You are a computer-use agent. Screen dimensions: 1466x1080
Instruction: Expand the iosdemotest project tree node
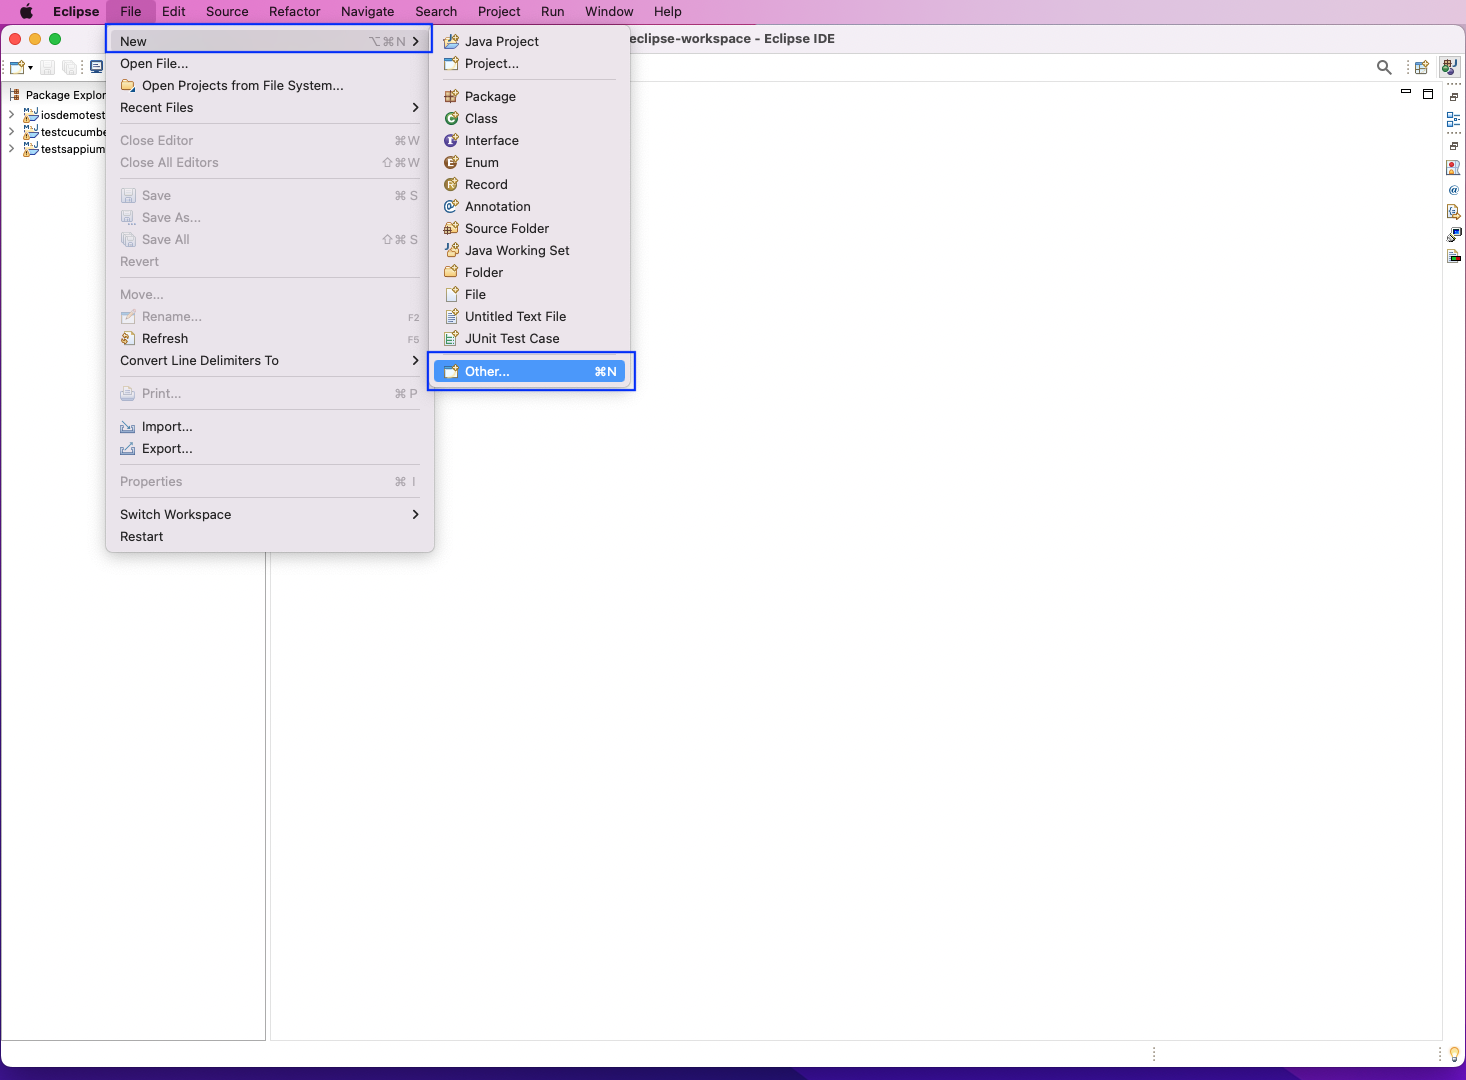click(x=11, y=115)
